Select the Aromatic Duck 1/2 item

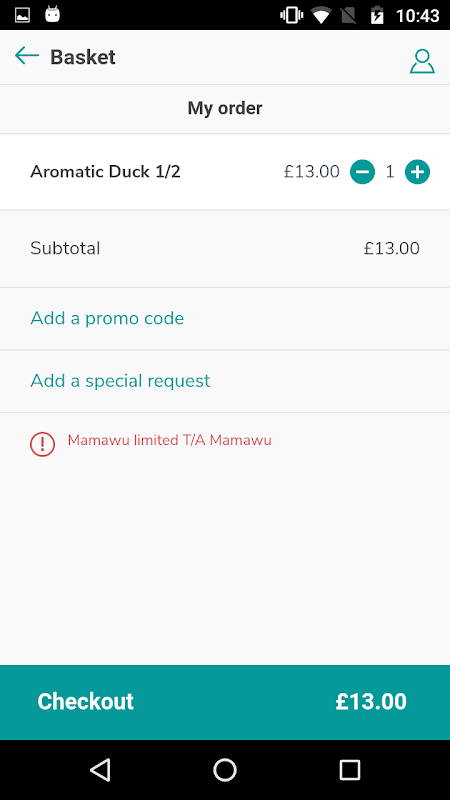coord(105,172)
